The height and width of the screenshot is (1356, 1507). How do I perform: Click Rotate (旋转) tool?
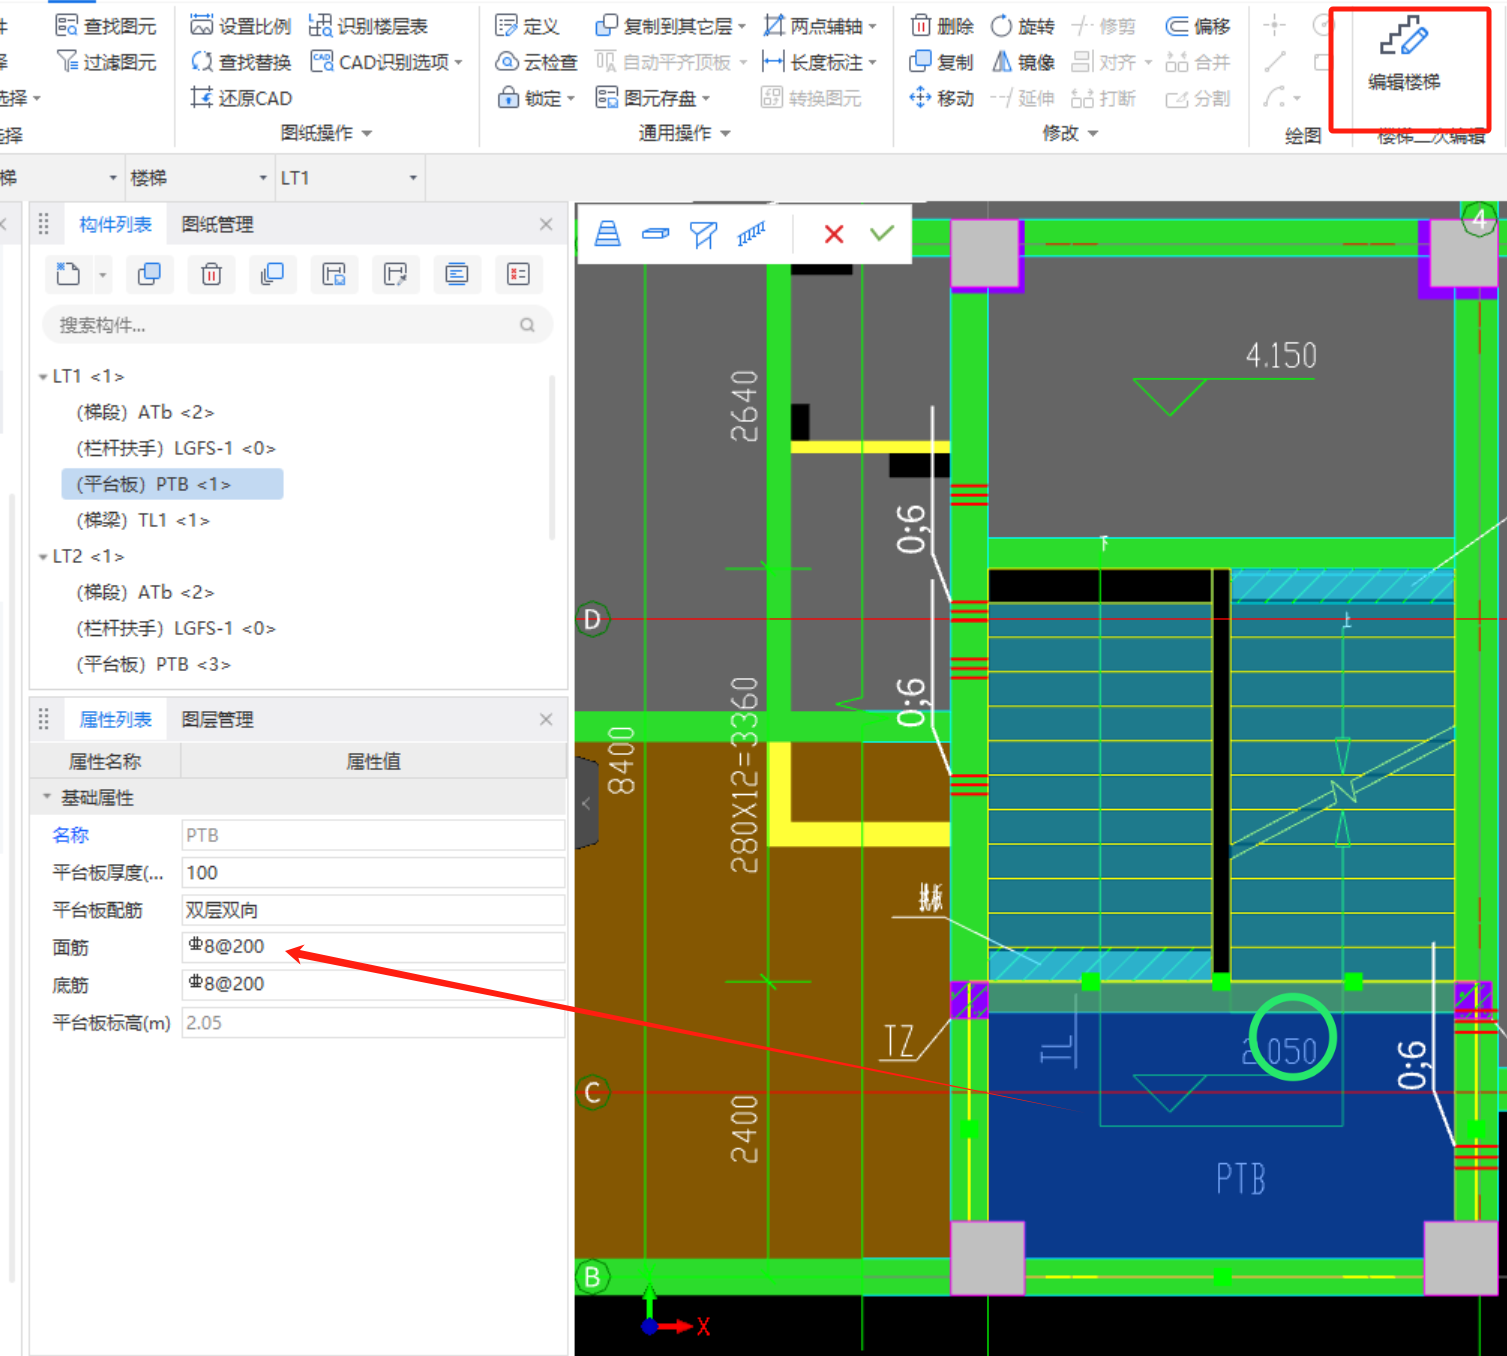coord(1022,26)
